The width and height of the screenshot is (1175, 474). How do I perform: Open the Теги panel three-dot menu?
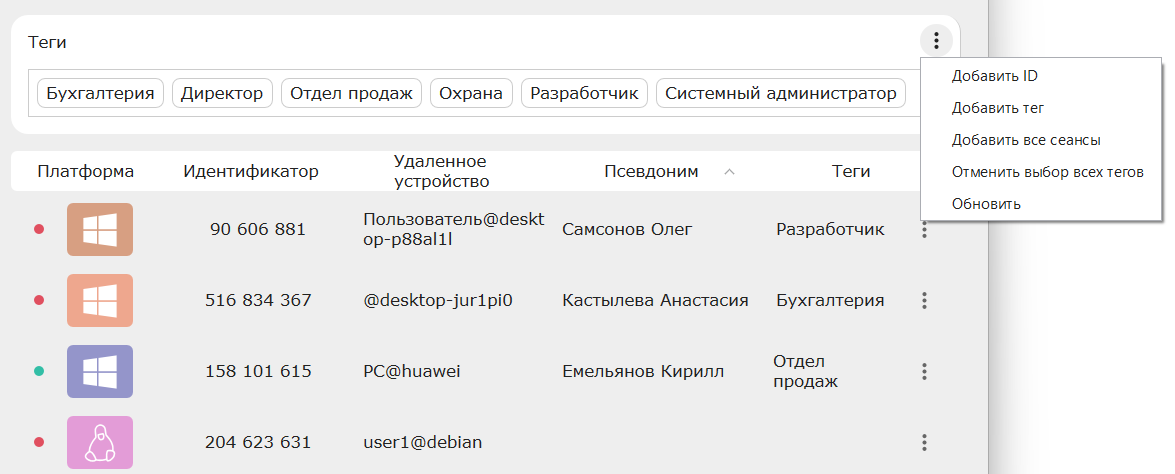coord(936,40)
